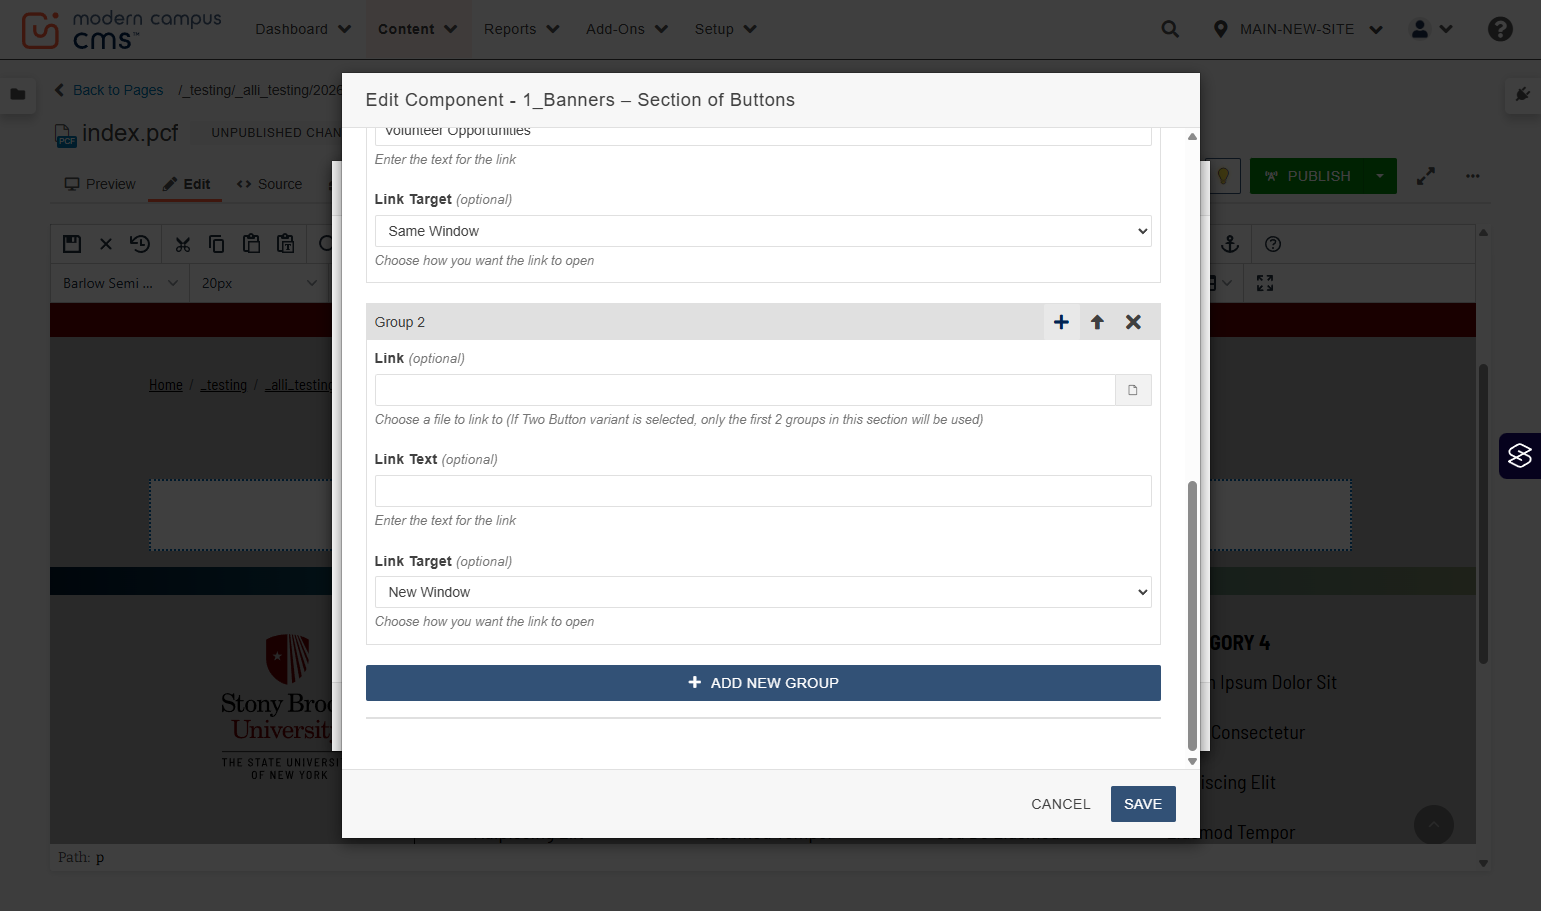Toggle editor fullscreen expand icon
1541x911 pixels.
coord(1265,283)
